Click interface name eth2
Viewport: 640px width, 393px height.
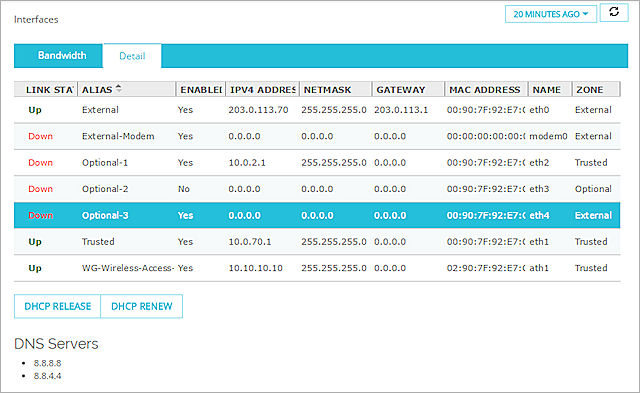[539, 162]
